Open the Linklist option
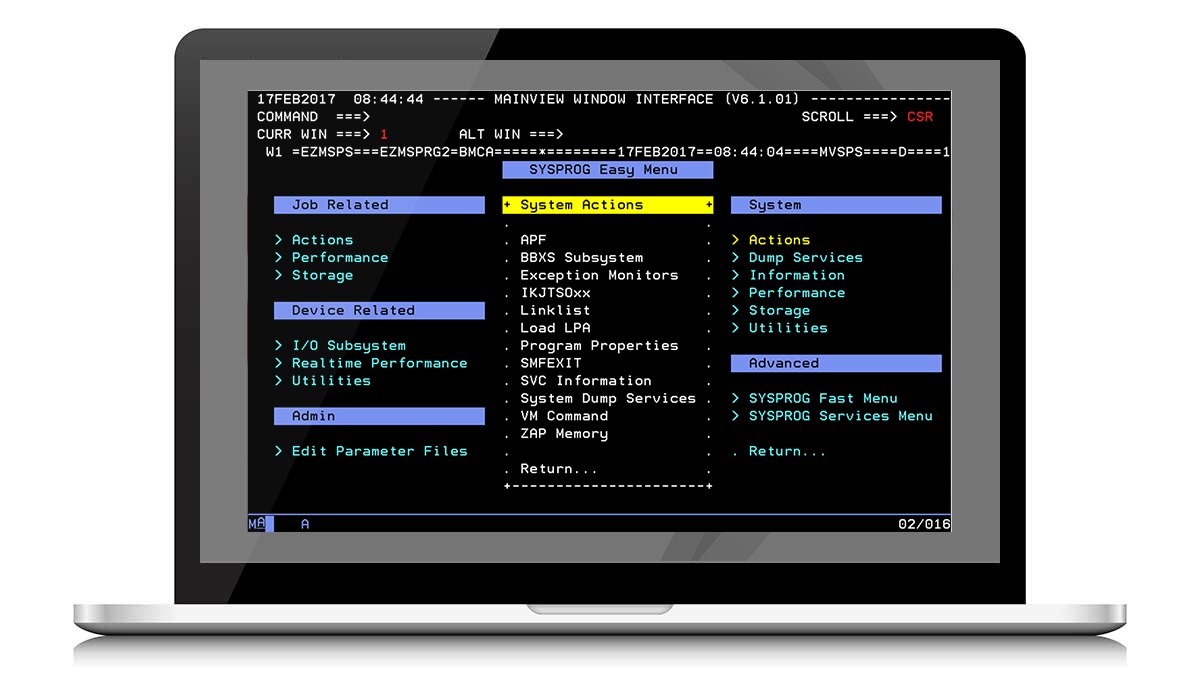 554,310
